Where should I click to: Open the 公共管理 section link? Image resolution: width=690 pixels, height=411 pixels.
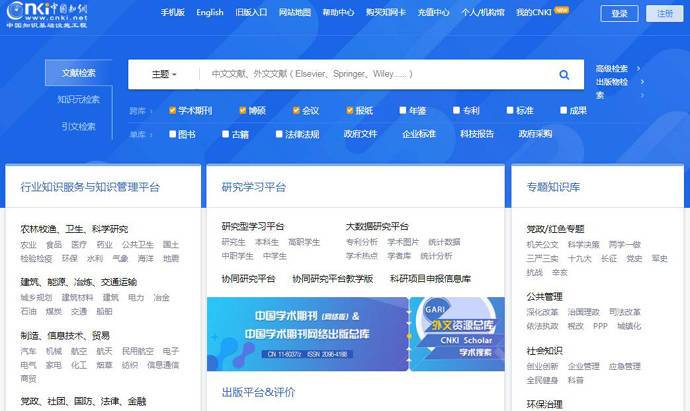pyautogui.click(x=544, y=297)
